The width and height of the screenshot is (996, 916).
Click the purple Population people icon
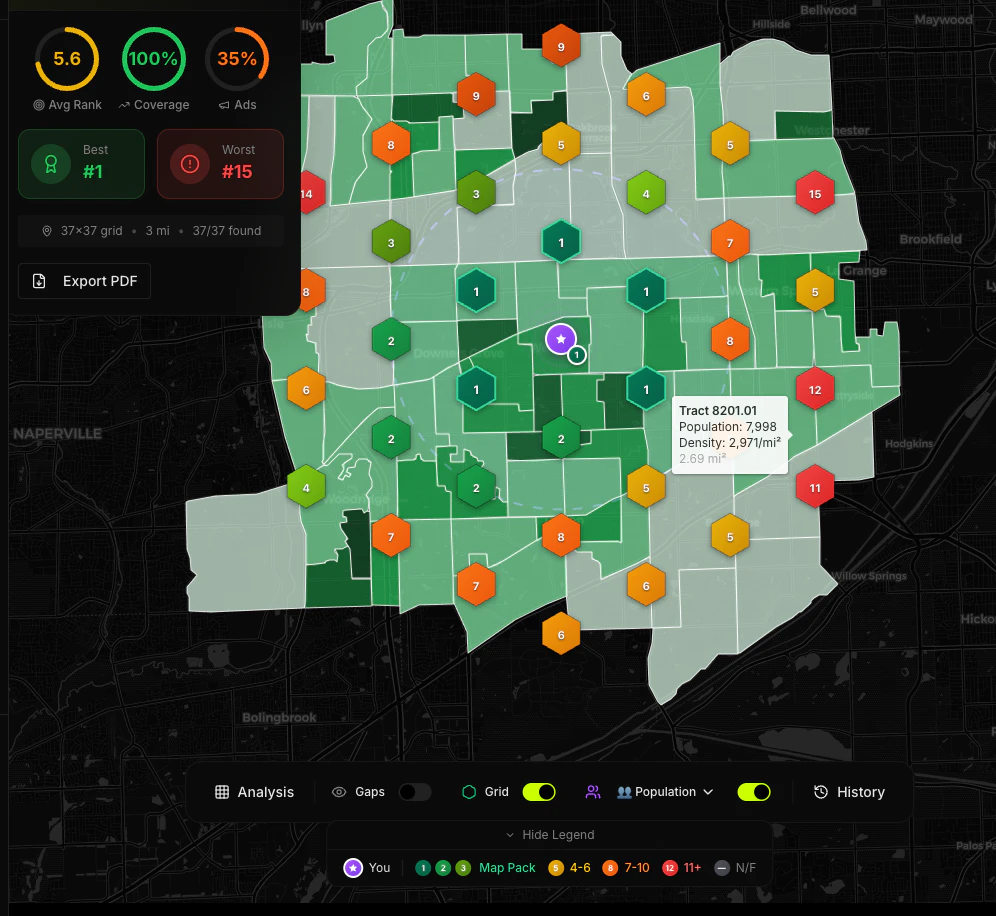(x=592, y=792)
